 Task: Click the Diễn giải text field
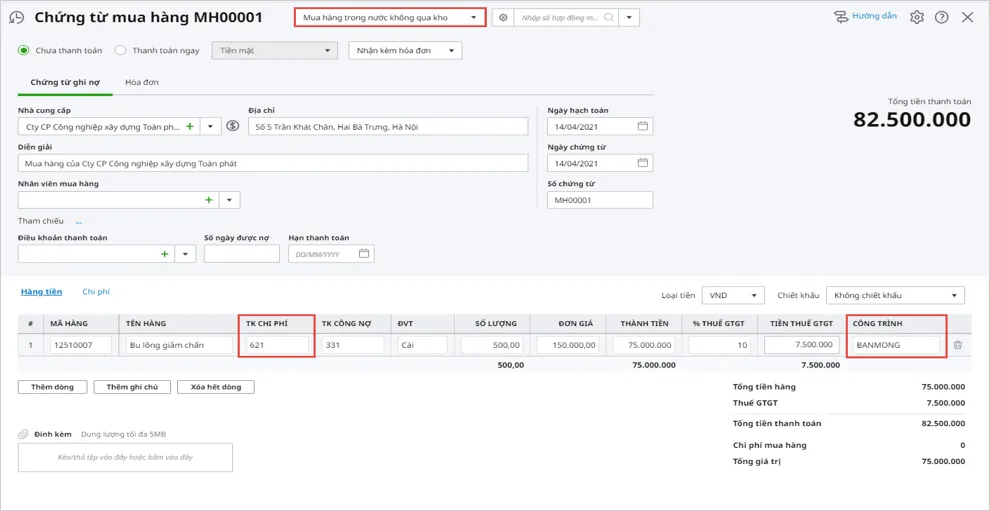pos(272,164)
